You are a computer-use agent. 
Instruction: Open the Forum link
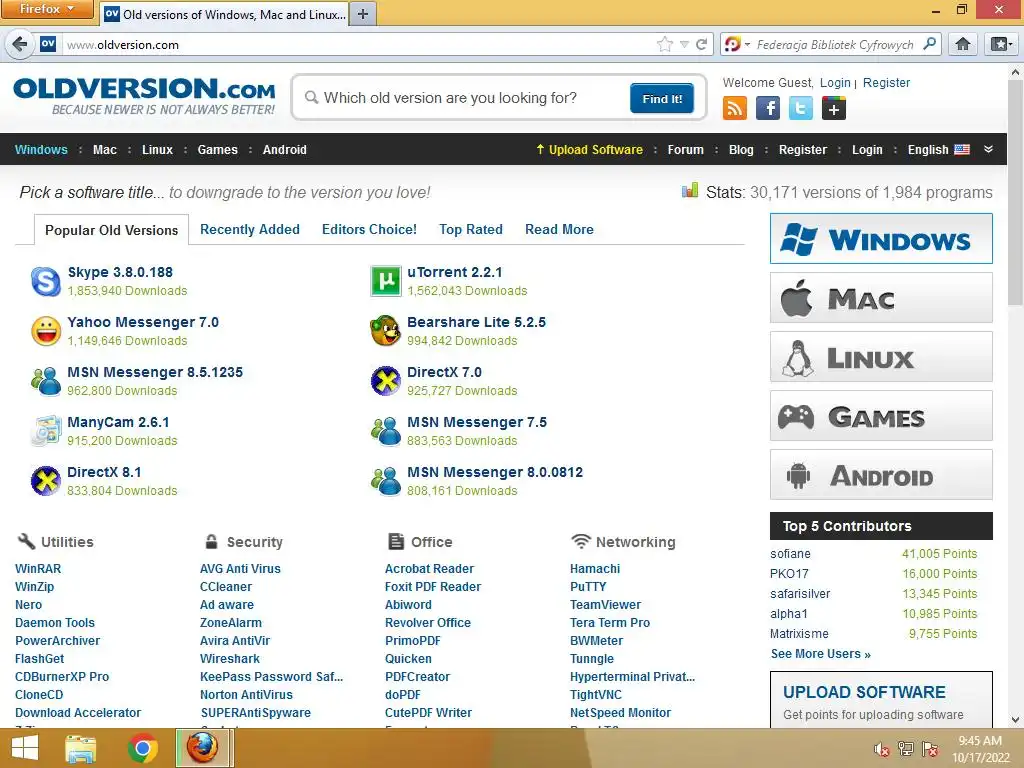685,150
